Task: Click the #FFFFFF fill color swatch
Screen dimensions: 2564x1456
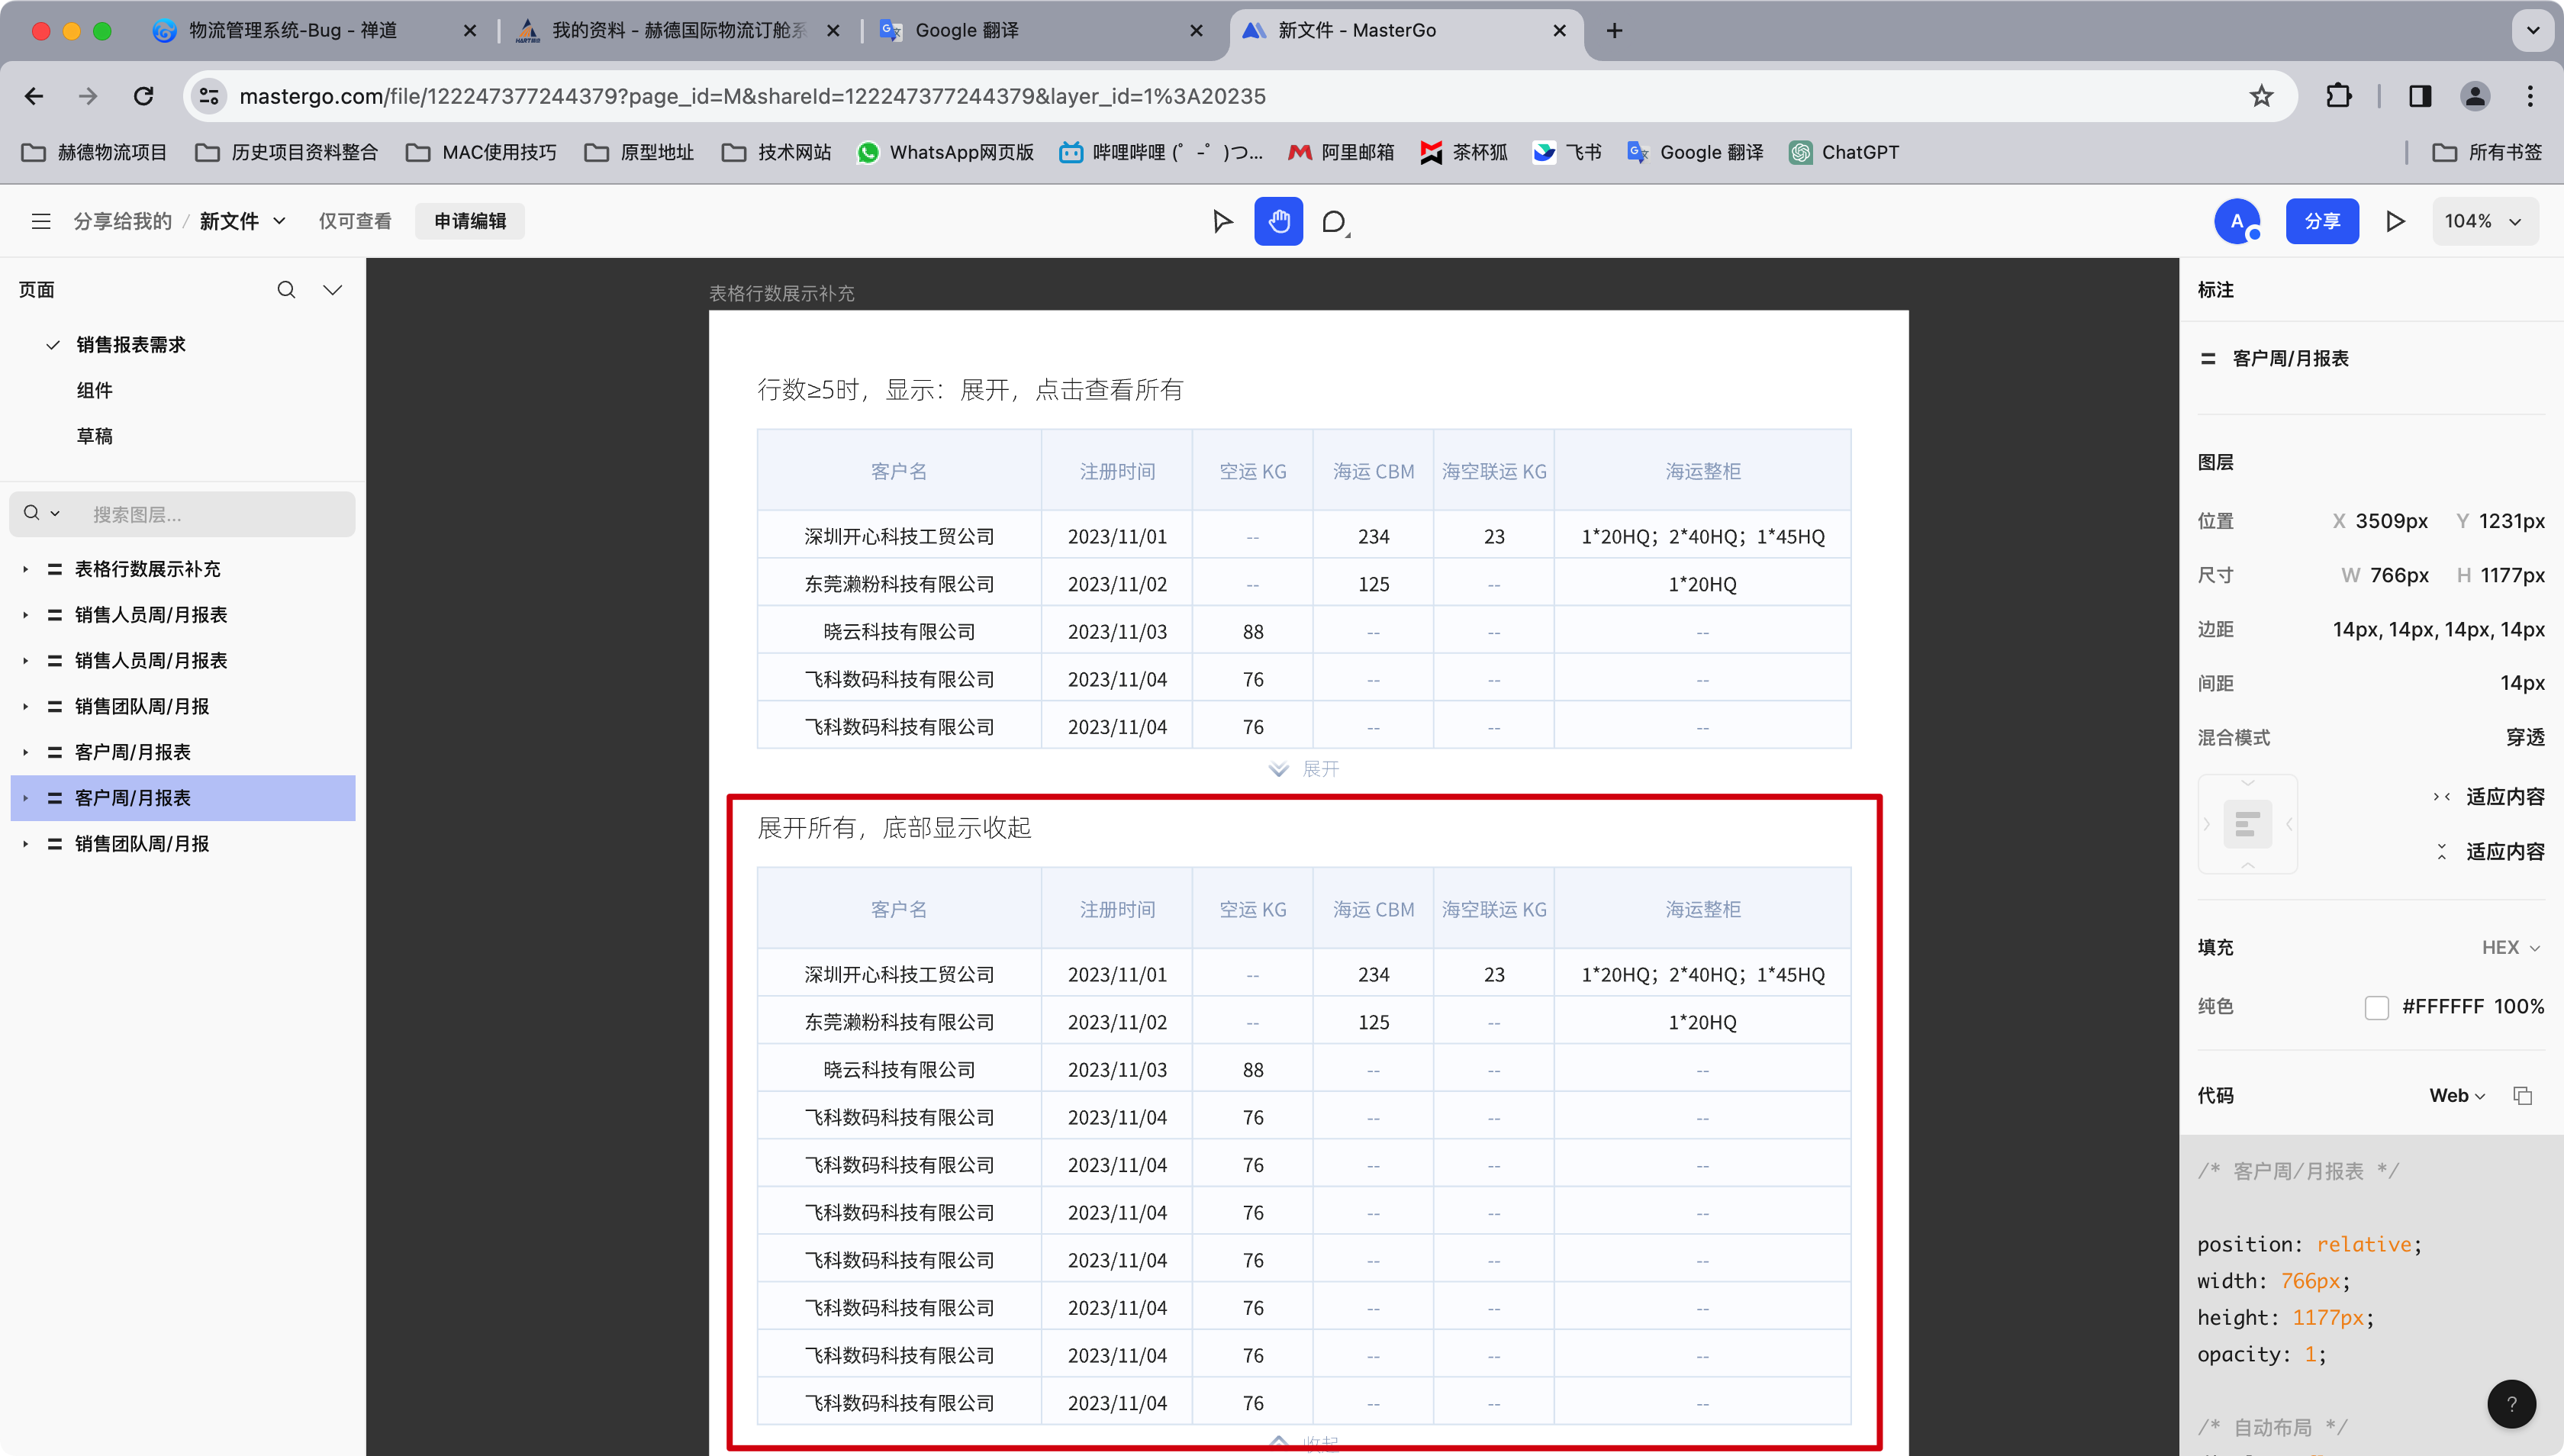Action: (x=2377, y=1007)
